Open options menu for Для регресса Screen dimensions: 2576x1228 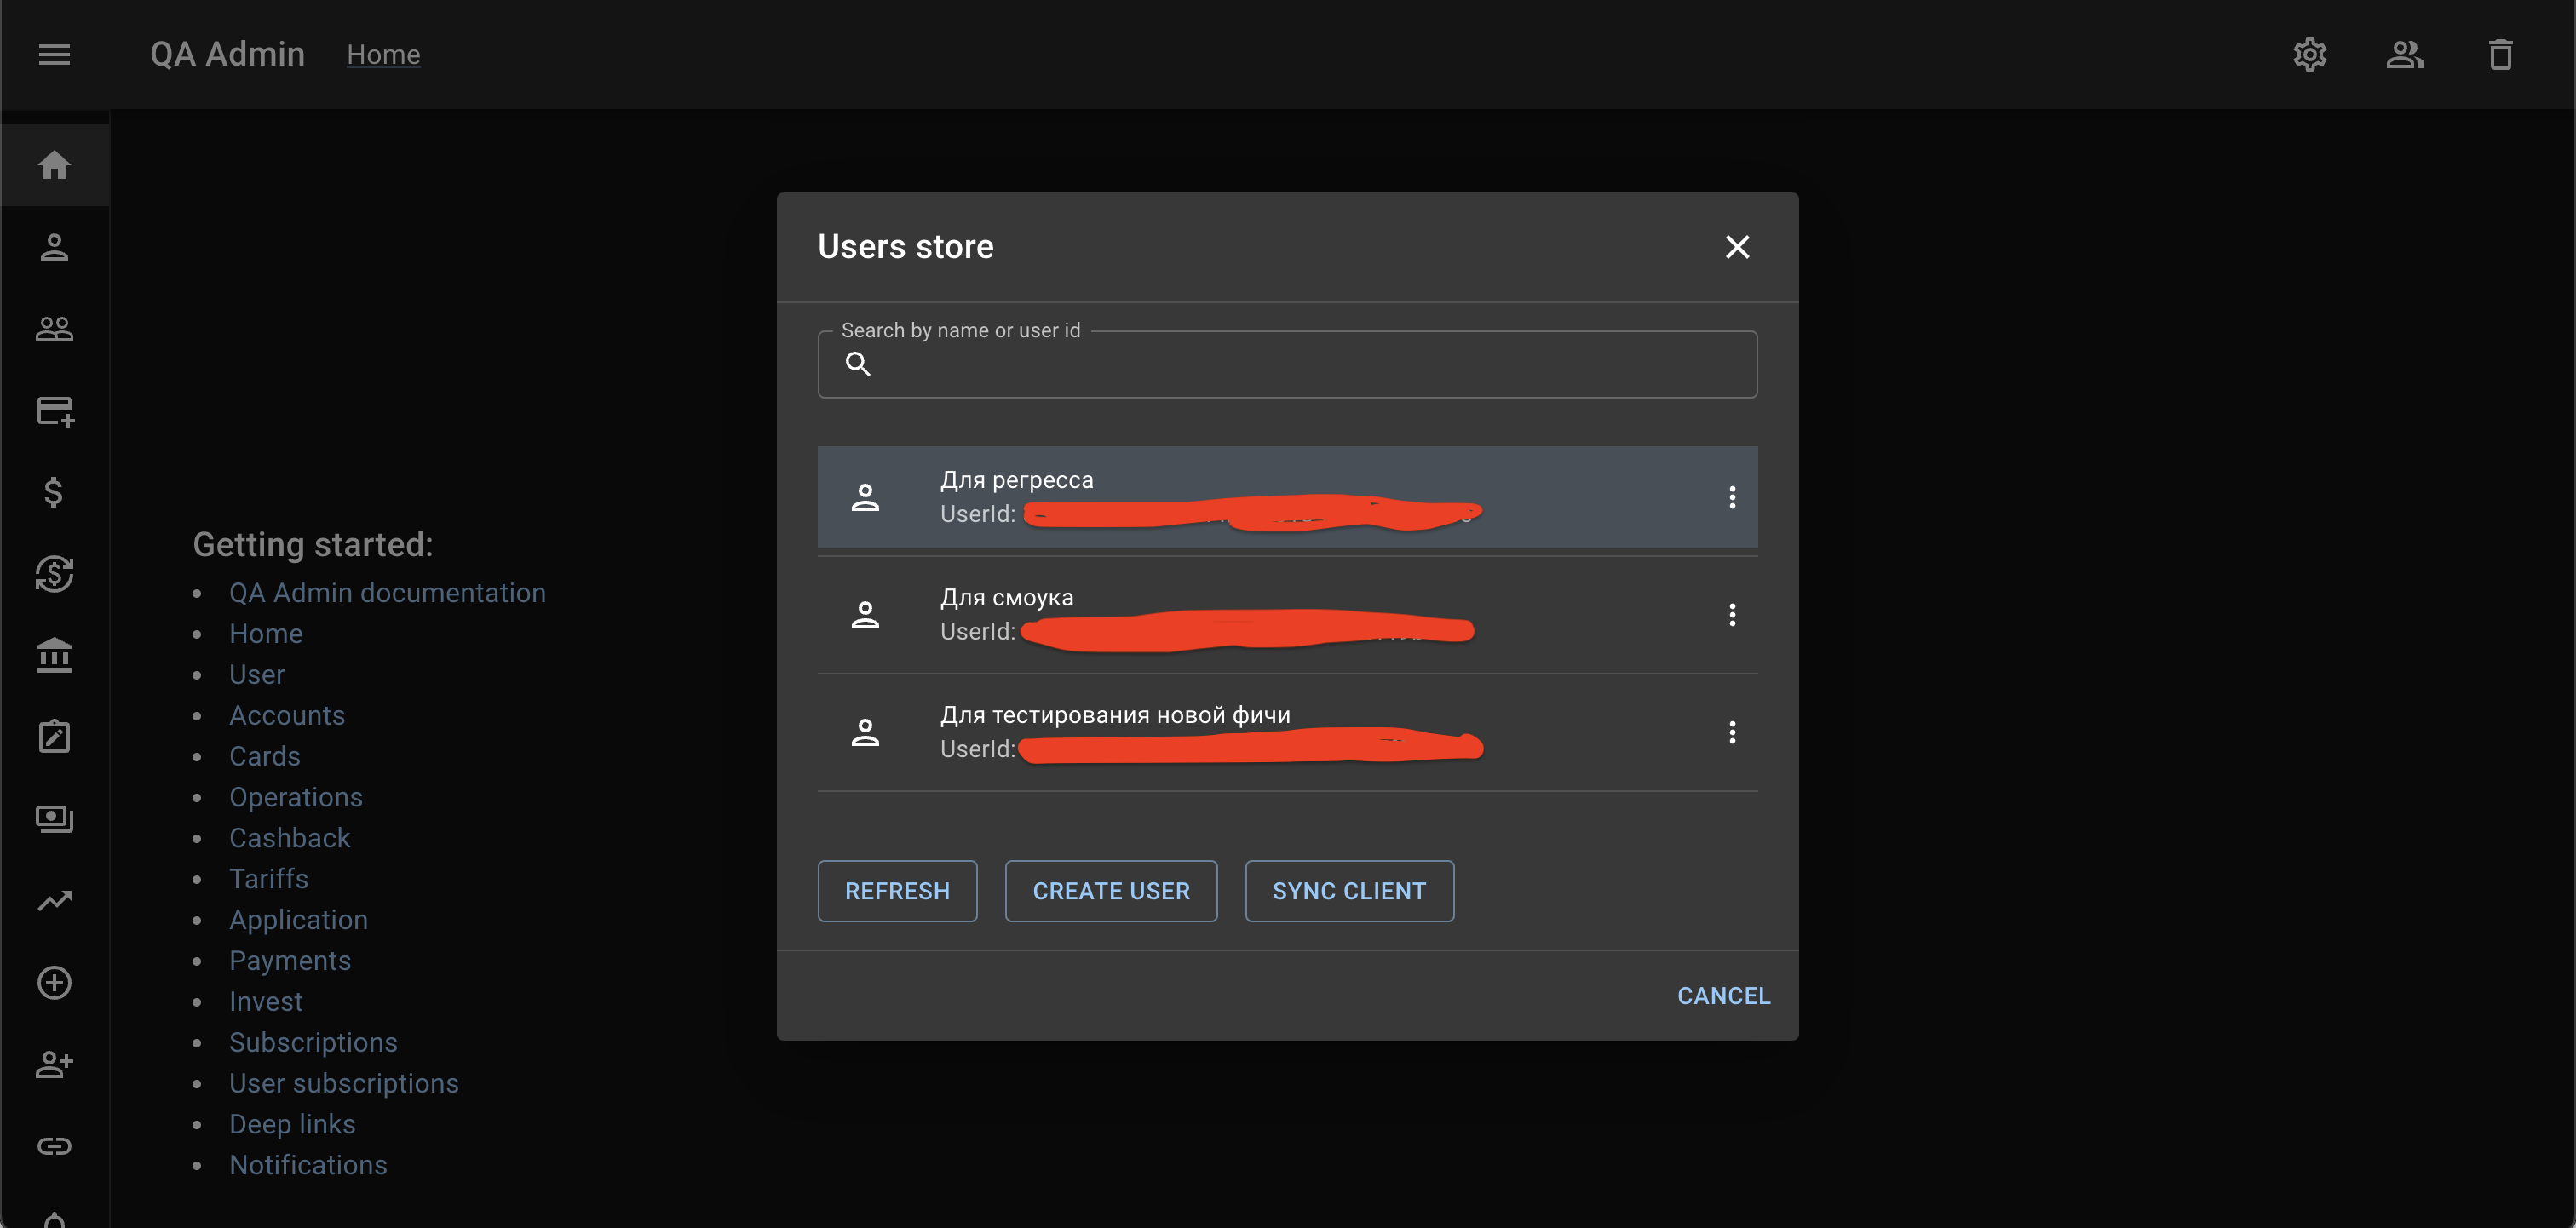pyautogui.click(x=1733, y=497)
